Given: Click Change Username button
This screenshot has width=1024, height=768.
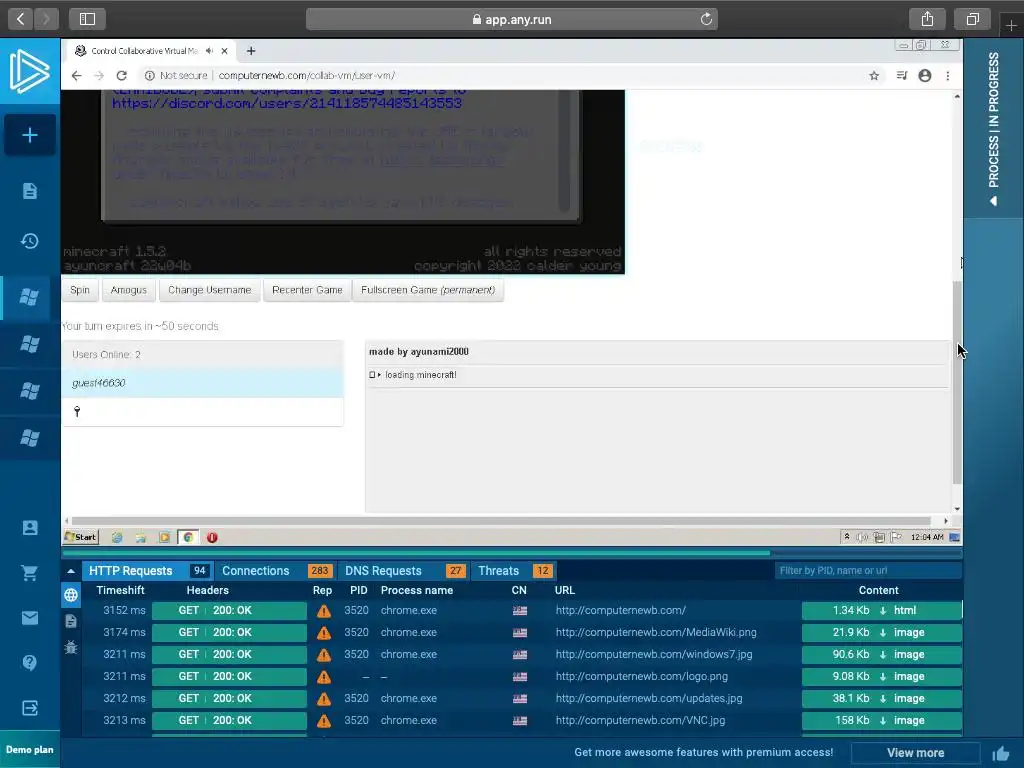Looking at the screenshot, I should (210, 290).
